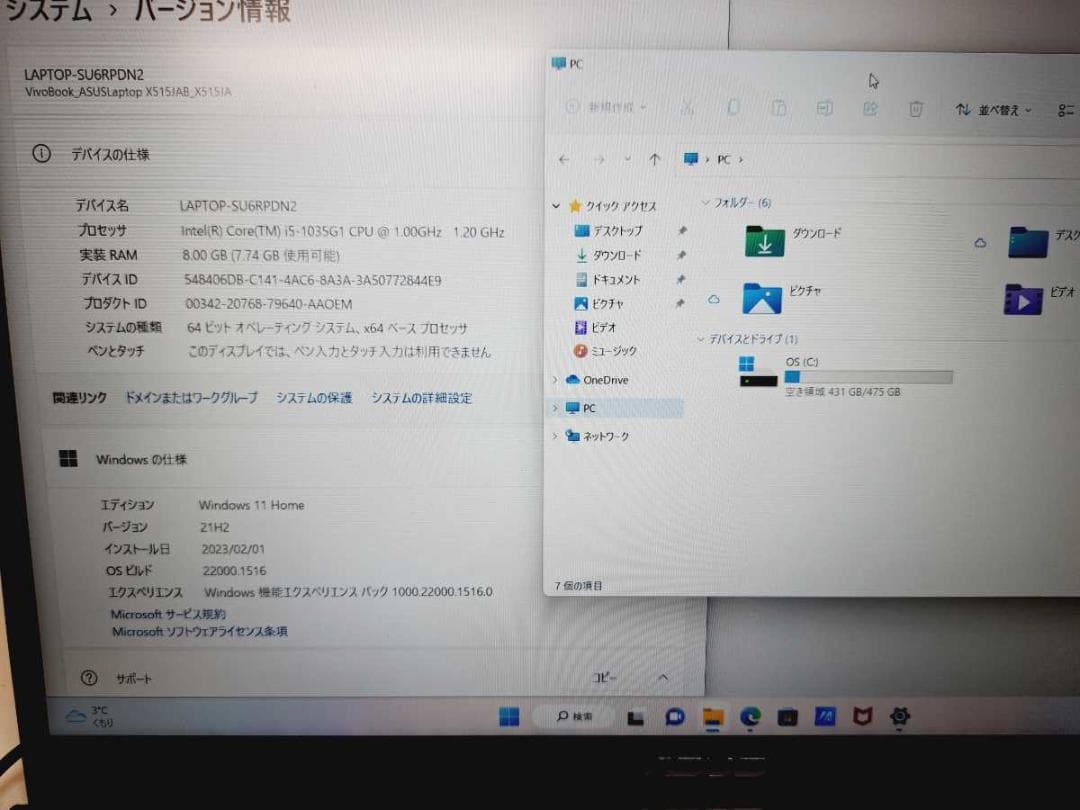Viewport: 1080px width, 810px height.
Task: Click the Delete trash icon in Explorer
Action: click(x=915, y=109)
